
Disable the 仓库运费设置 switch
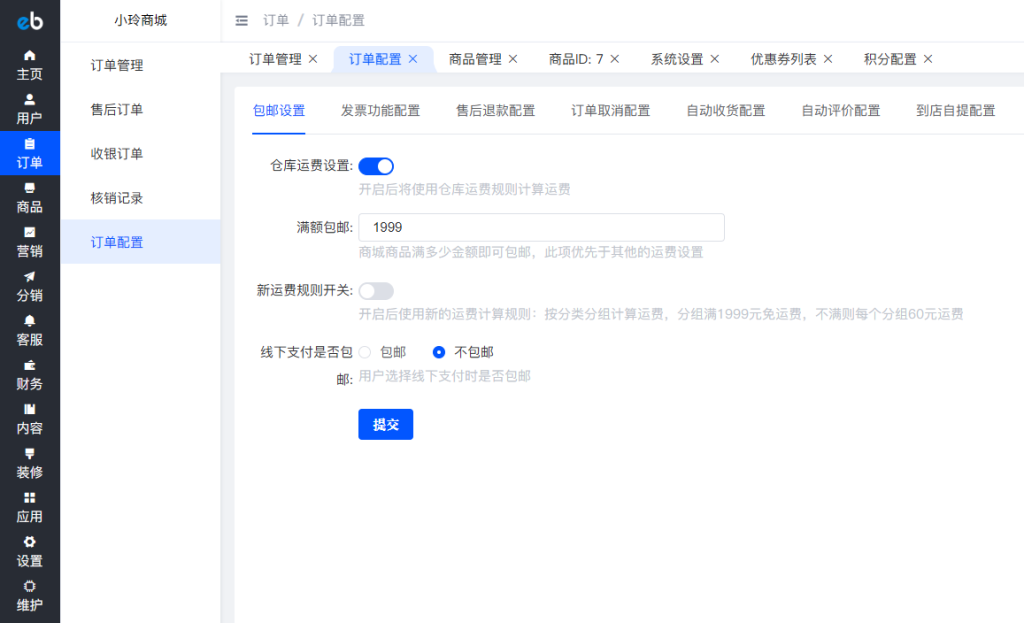pyautogui.click(x=376, y=166)
